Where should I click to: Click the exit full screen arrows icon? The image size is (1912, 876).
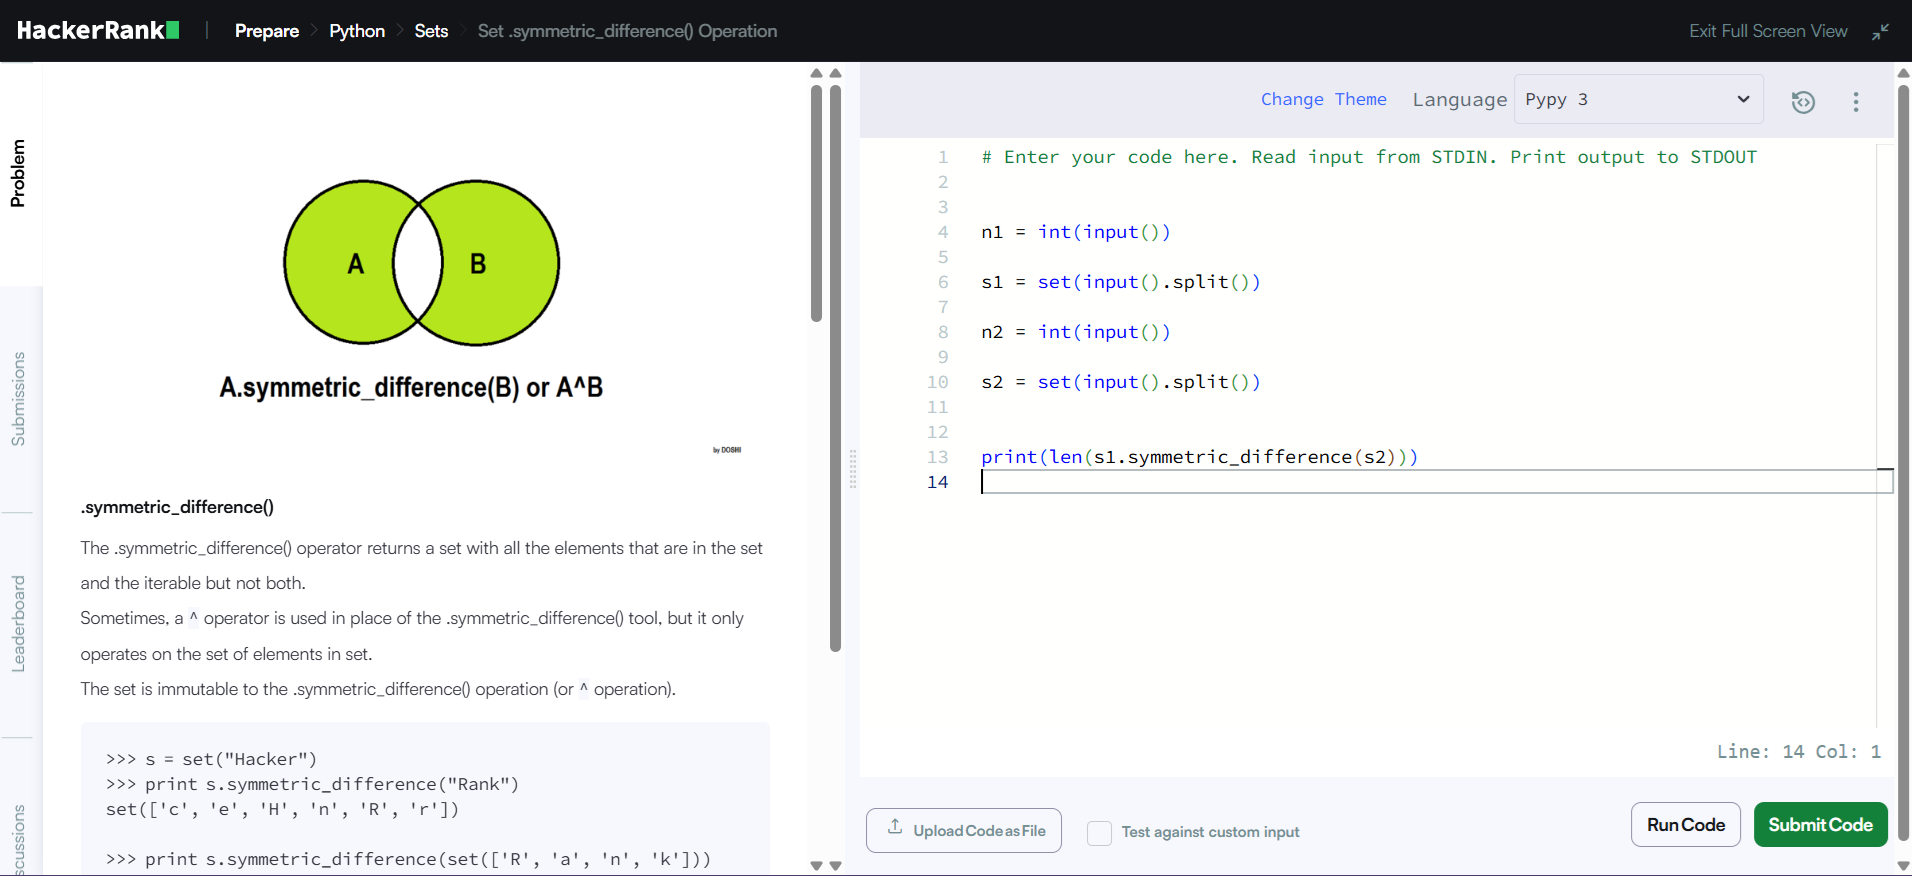(x=1880, y=31)
